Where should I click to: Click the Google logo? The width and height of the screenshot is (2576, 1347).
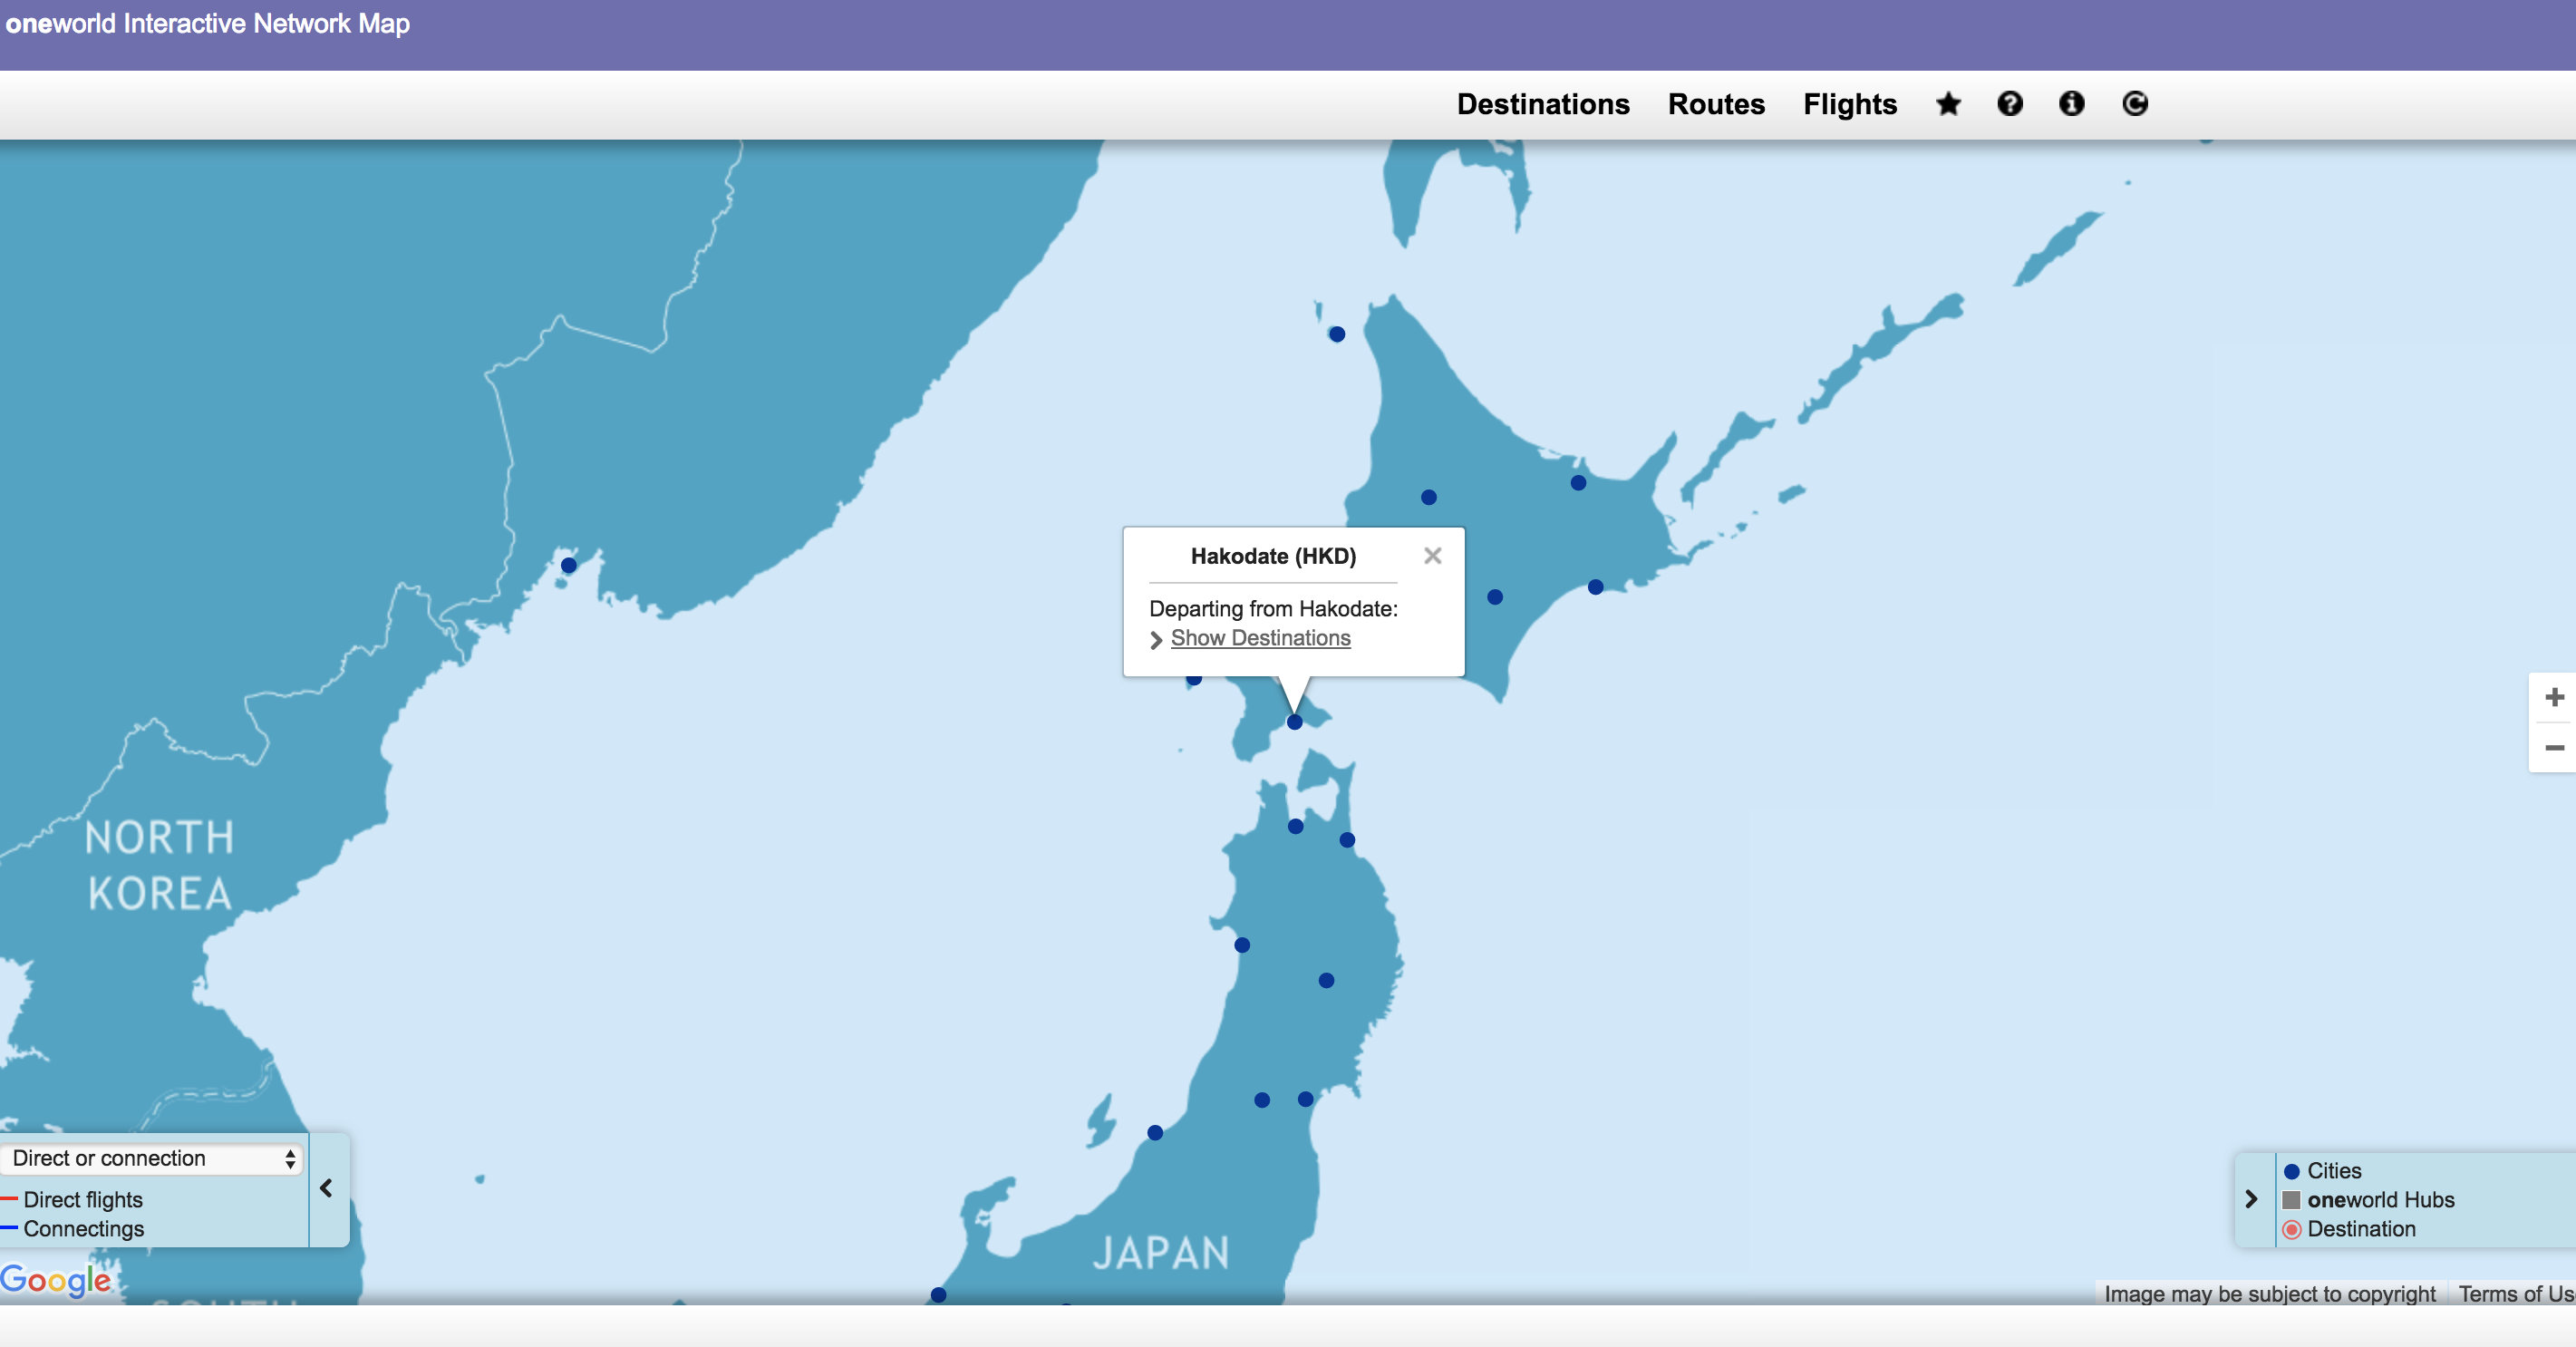coord(56,1280)
